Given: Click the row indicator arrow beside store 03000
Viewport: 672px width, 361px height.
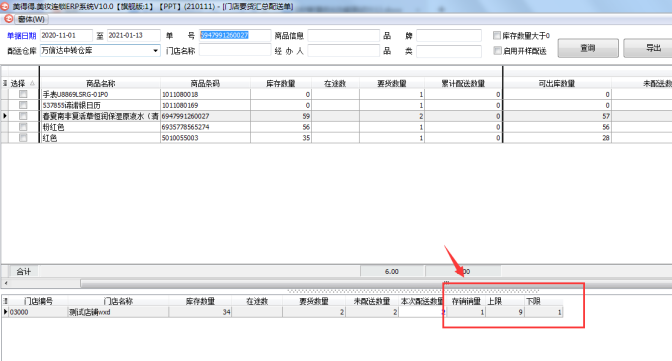Looking at the screenshot, I should pos(5,312).
